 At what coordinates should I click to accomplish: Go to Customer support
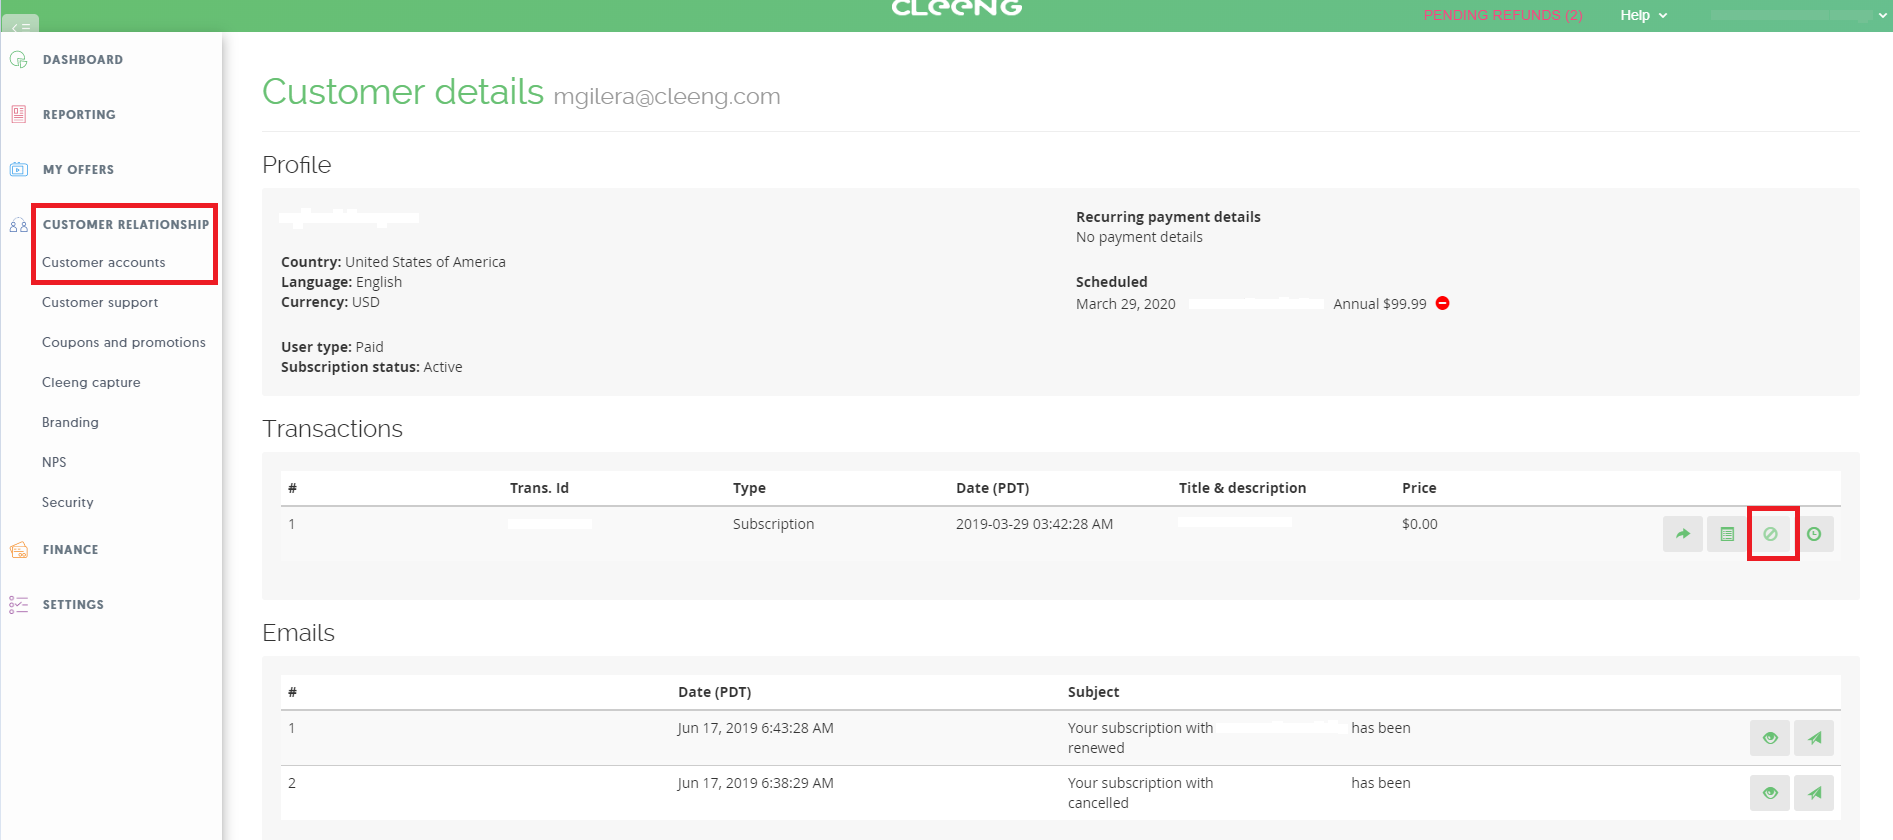[x=100, y=303]
